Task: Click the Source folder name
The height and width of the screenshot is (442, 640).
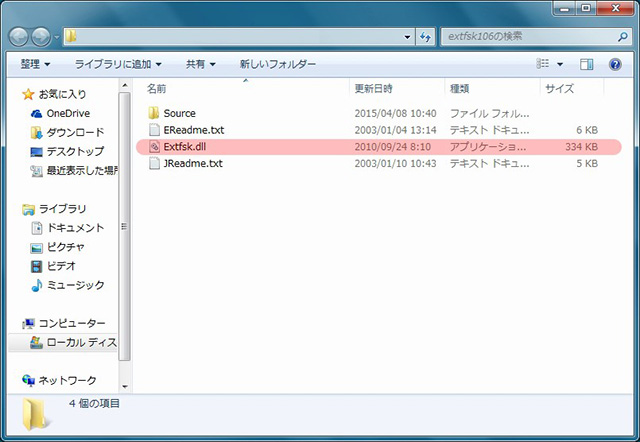Action: pyautogui.click(x=180, y=113)
